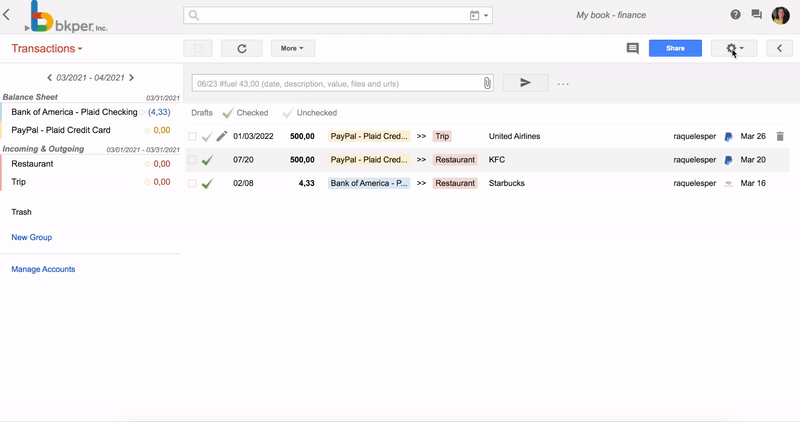Click PayPal icon in United Airlines row
The image size is (800, 422).
click(729, 137)
